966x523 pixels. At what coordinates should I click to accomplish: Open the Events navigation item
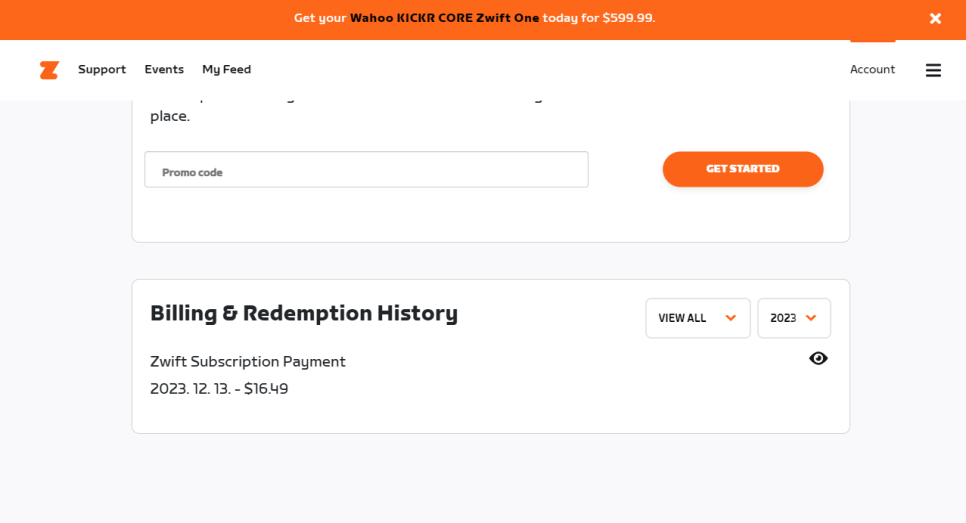point(164,70)
